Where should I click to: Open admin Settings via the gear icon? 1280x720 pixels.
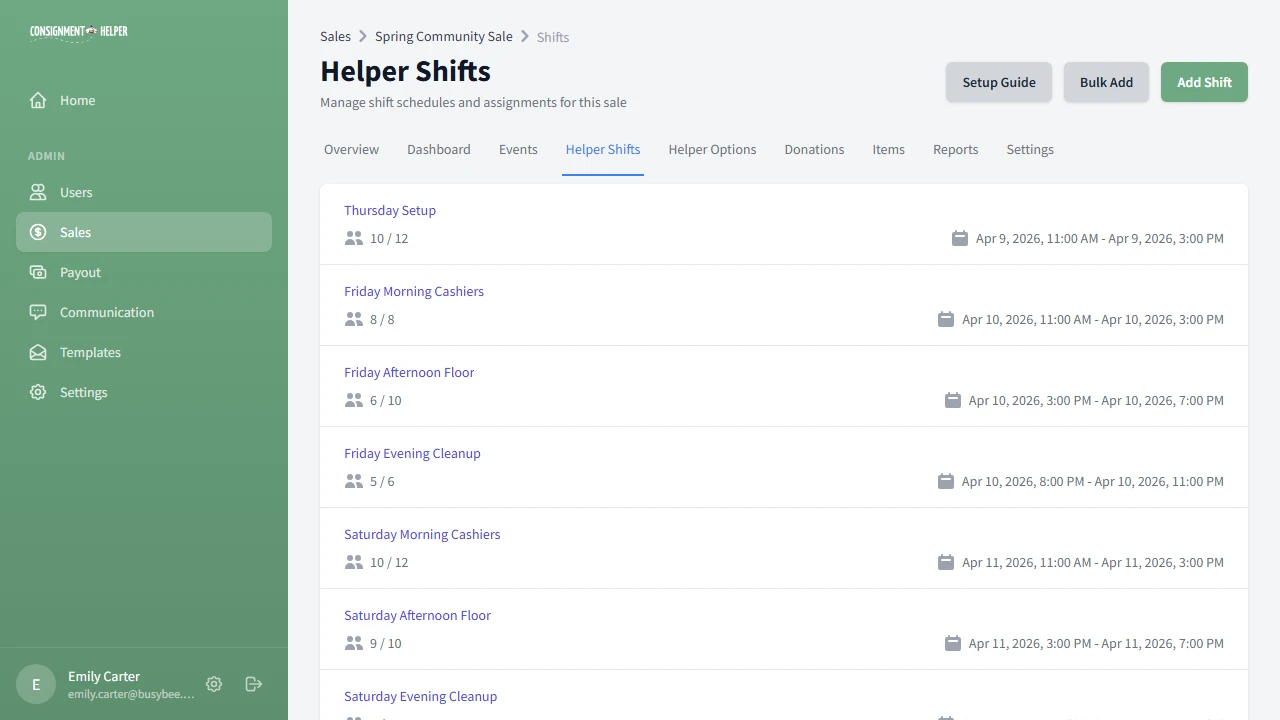pyautogui.click(x=37, y=392)
